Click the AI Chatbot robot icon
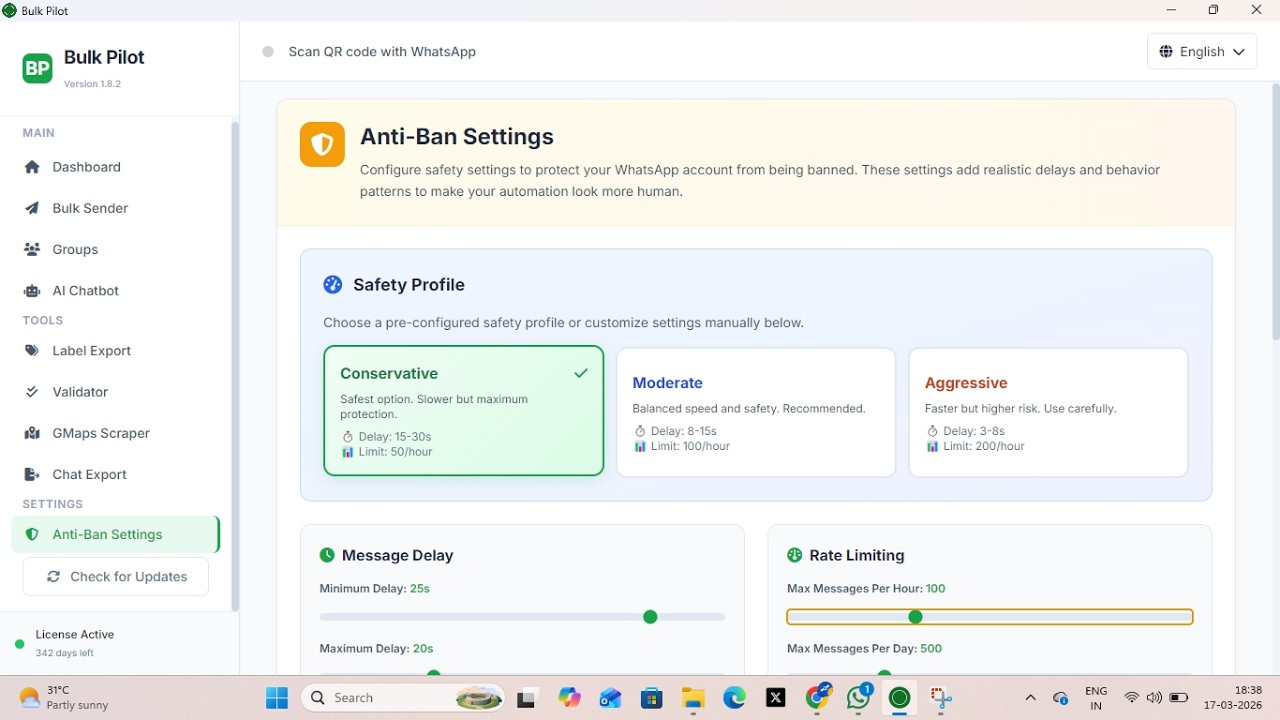The width and height of the screenshot is (1280, 720). pos(32,291)
